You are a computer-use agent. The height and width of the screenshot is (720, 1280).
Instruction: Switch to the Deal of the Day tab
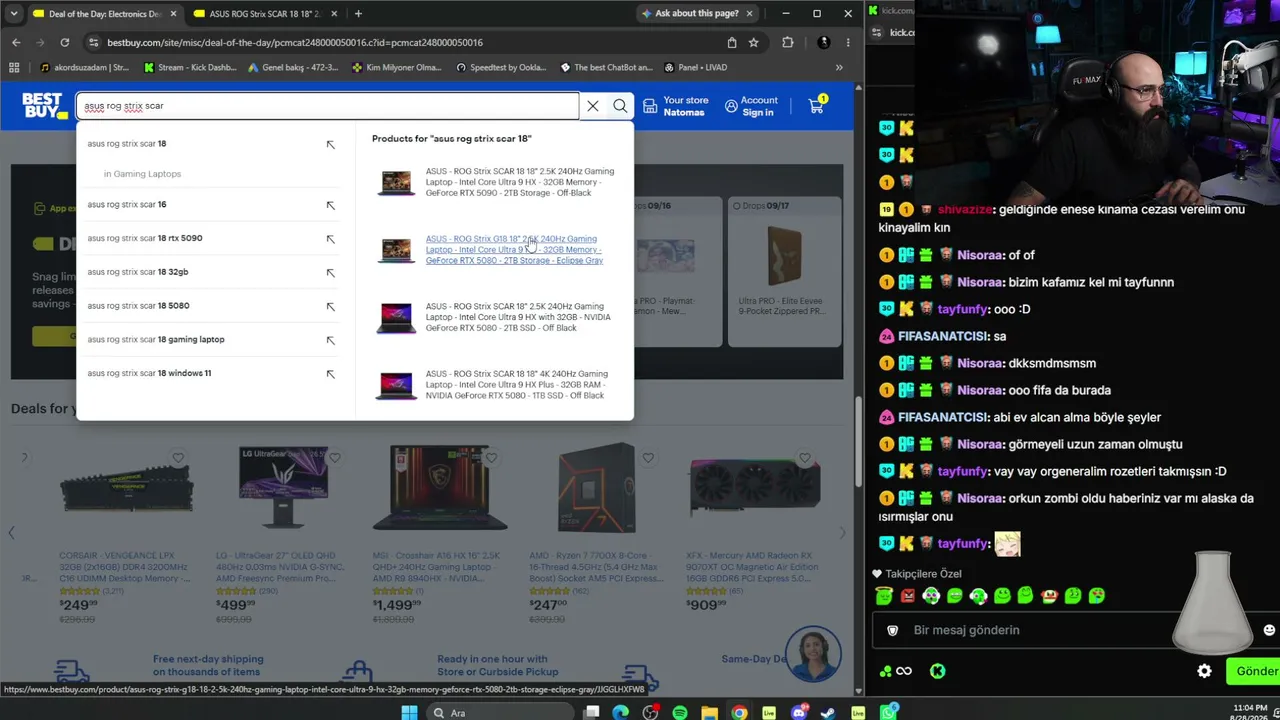[104, 13]
